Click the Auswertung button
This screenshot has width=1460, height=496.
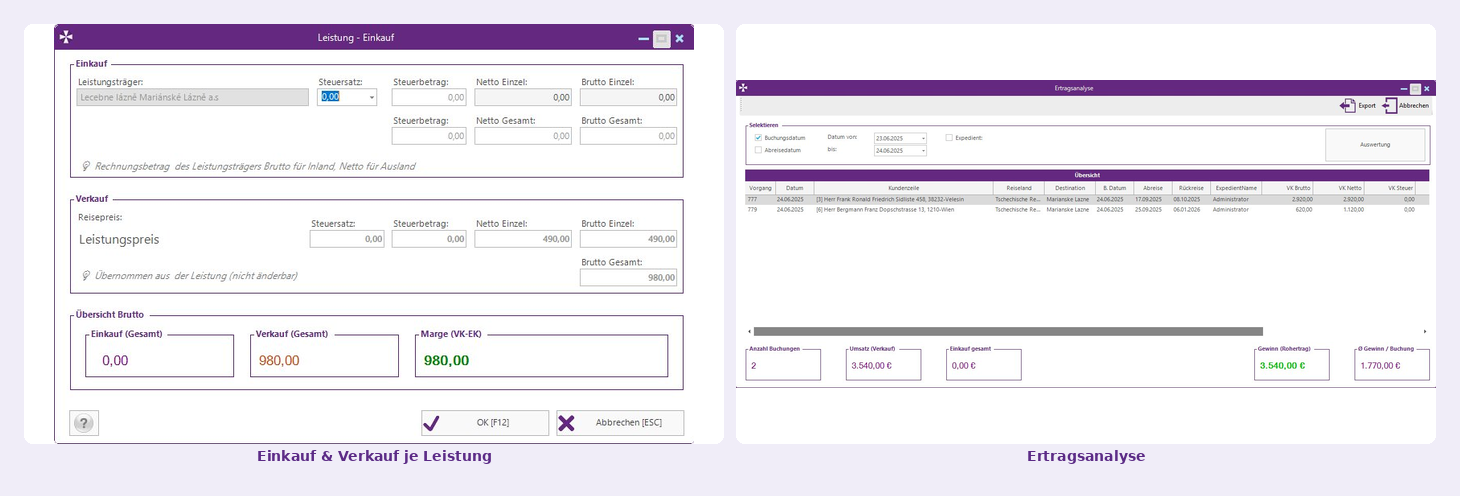tap(1375, 144)
